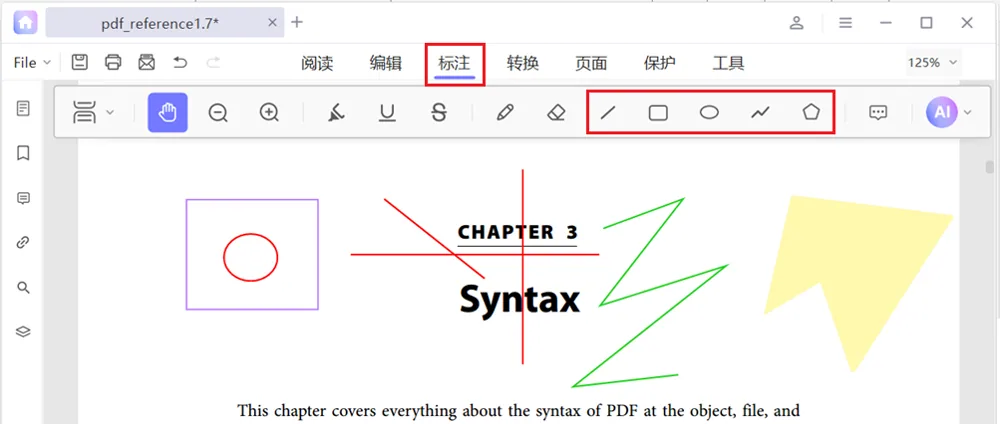Select the Line shape tool
1000x424 pixels.
coord(608,113)
